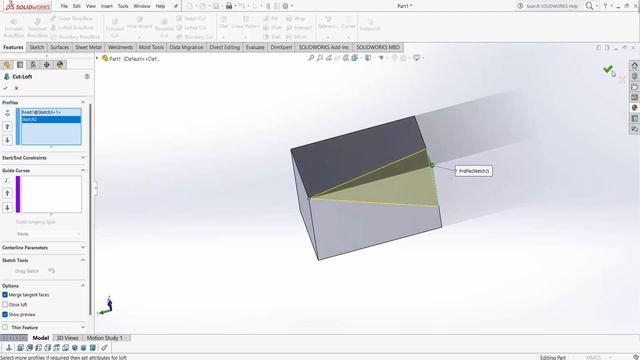Toggle the Show preview checkbox

5,315
